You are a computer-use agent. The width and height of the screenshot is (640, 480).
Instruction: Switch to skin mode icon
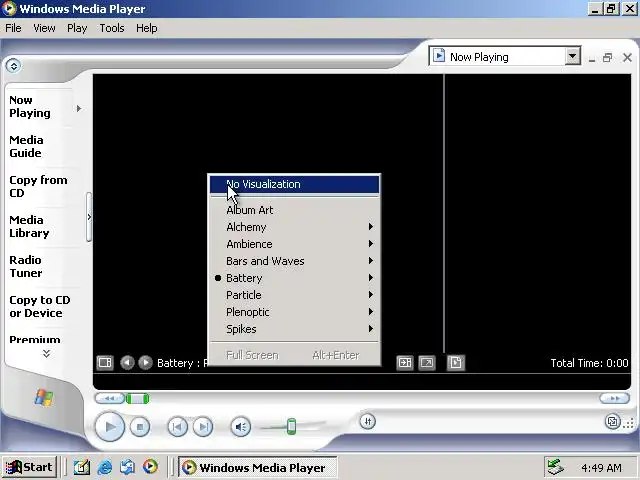612,422
